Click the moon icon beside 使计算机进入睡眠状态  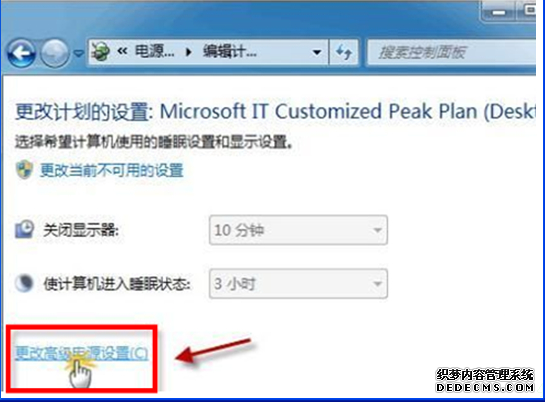click(x=24, y=283)
